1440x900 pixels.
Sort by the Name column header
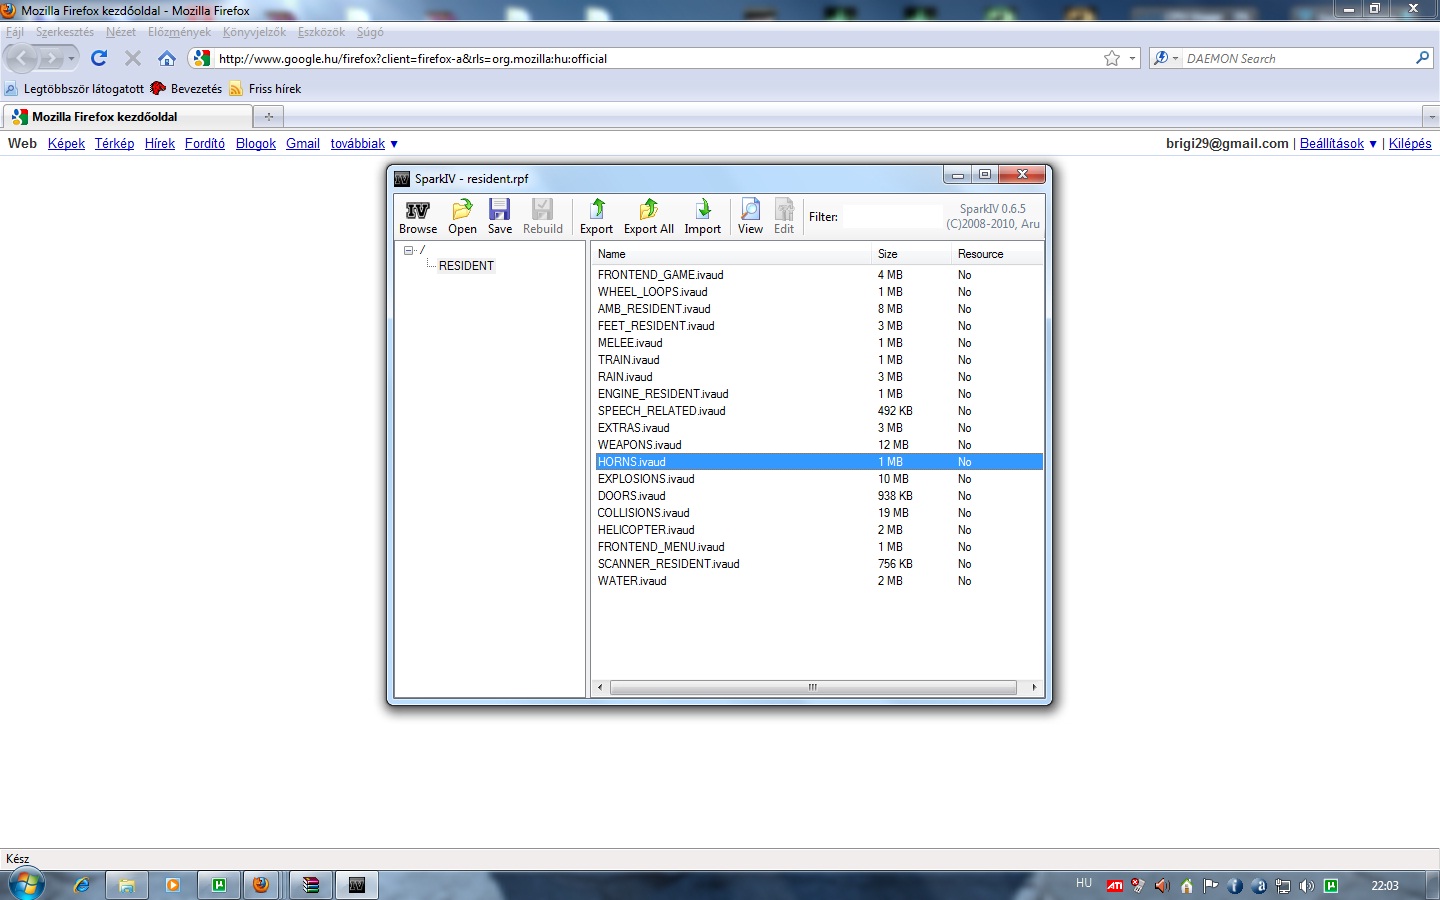tap(732, 254)
